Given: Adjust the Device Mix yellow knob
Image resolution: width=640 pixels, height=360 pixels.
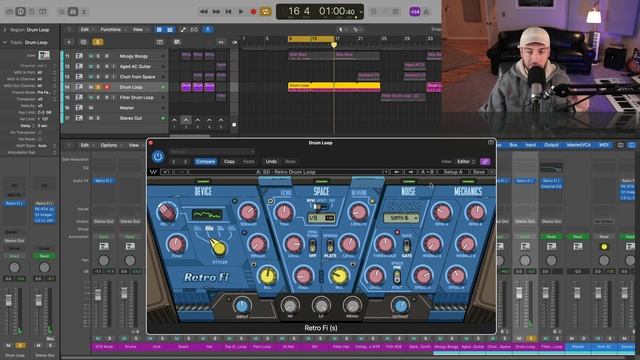Looking at the screenshot, I should [267, 276].
